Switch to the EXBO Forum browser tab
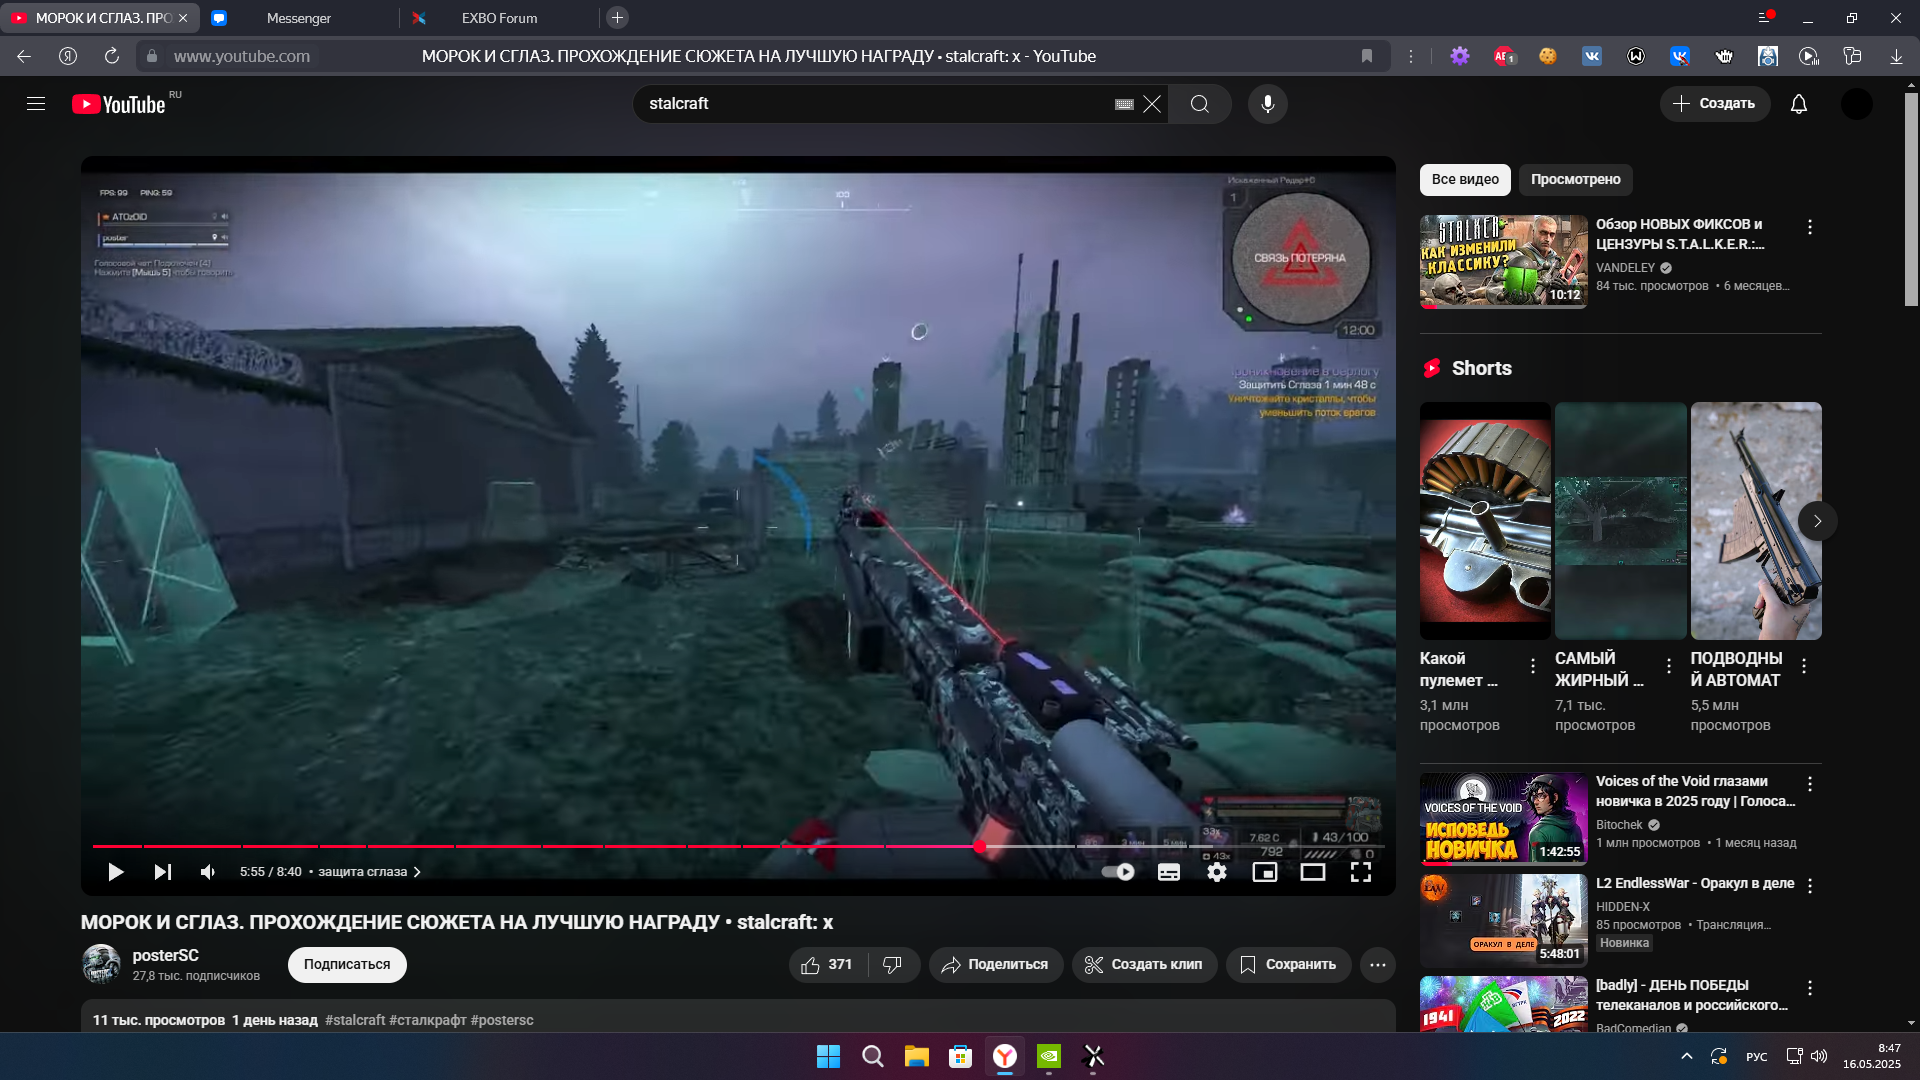1920x1080 pixels. (499, 18)
